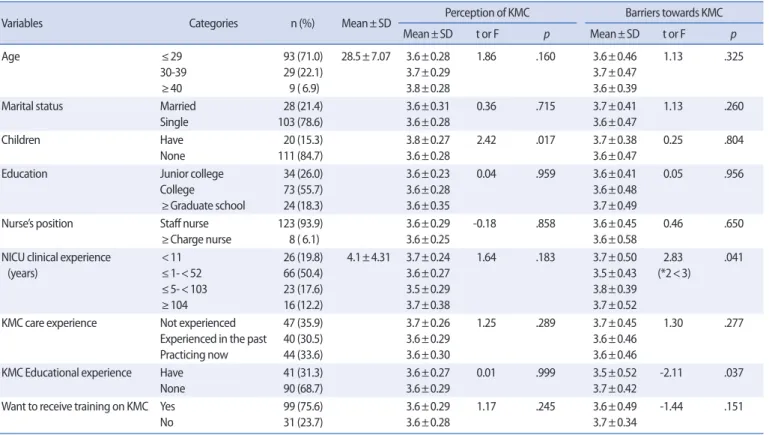Viewport: 769px width, 435px height.
Task: Select 'KMC Educational experience' label
Action: point(66,373)
